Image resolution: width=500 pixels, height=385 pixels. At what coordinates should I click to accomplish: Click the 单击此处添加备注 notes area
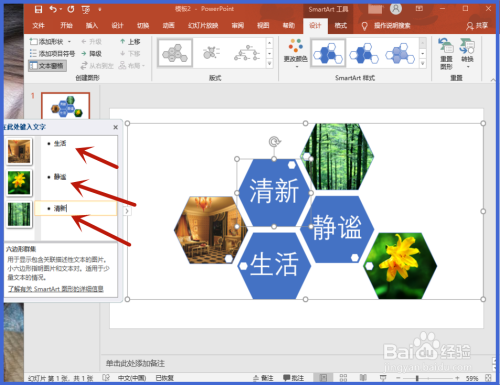click(x=135, y=363)
